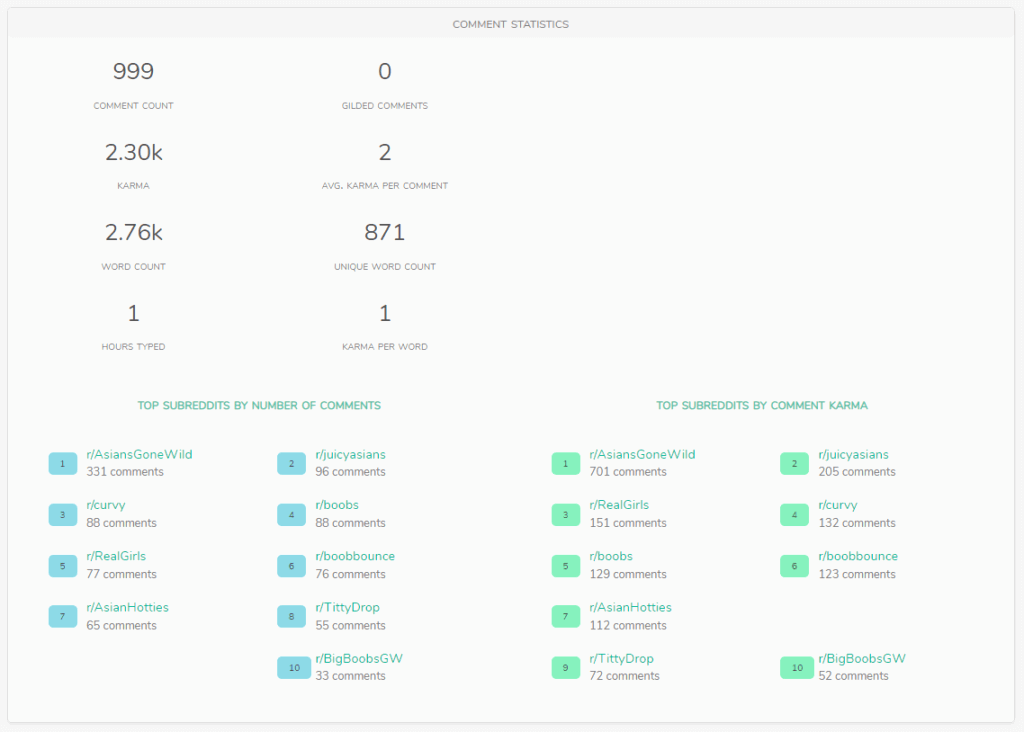The image size is (1024, 732).
Task: Open r/juicyasians link with 205 comments
Action: (x=853, y=454)
